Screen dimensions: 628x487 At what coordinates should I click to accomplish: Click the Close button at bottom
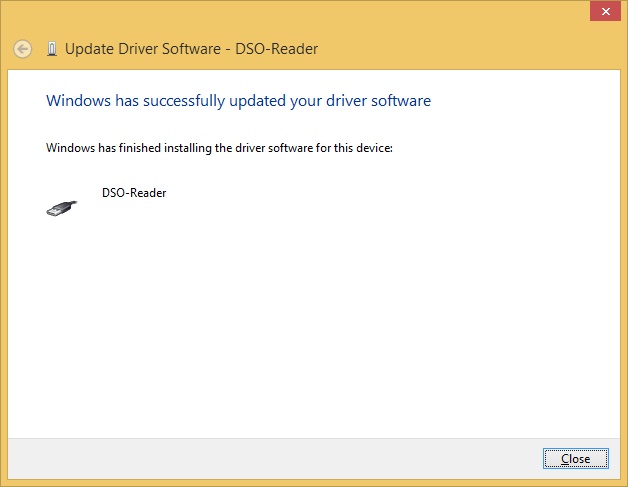tap(576, 458)
